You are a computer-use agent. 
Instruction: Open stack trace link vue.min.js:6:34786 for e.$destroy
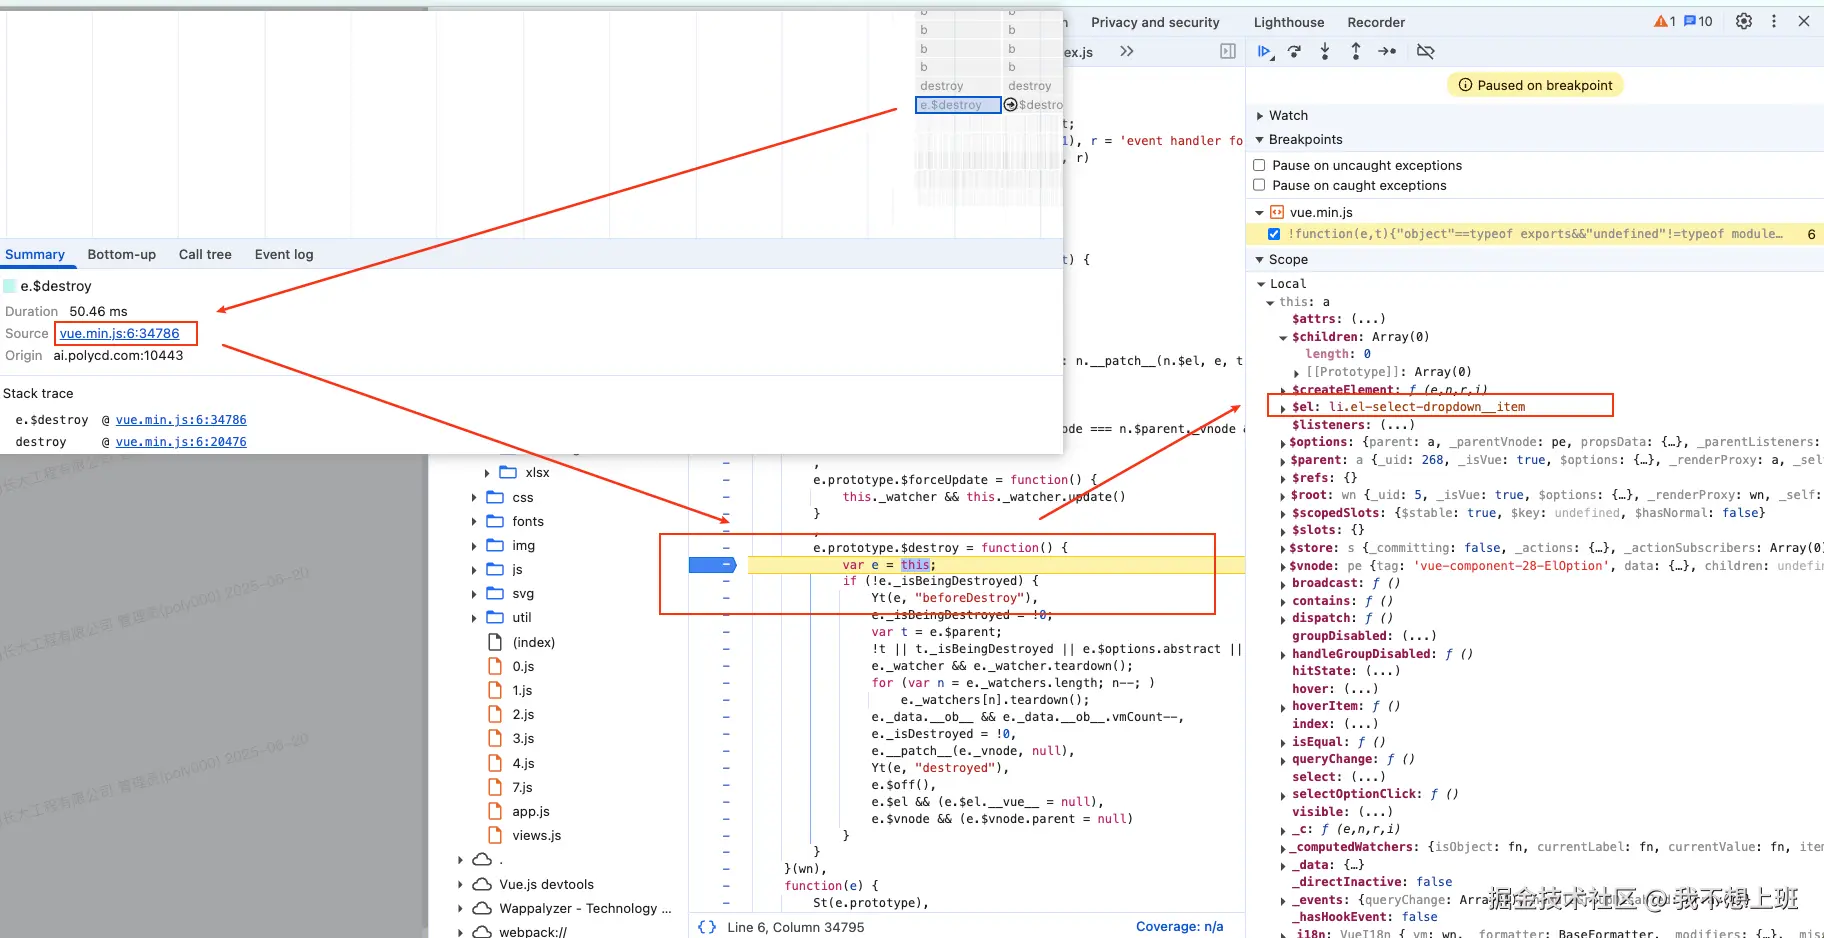[181, 420]
